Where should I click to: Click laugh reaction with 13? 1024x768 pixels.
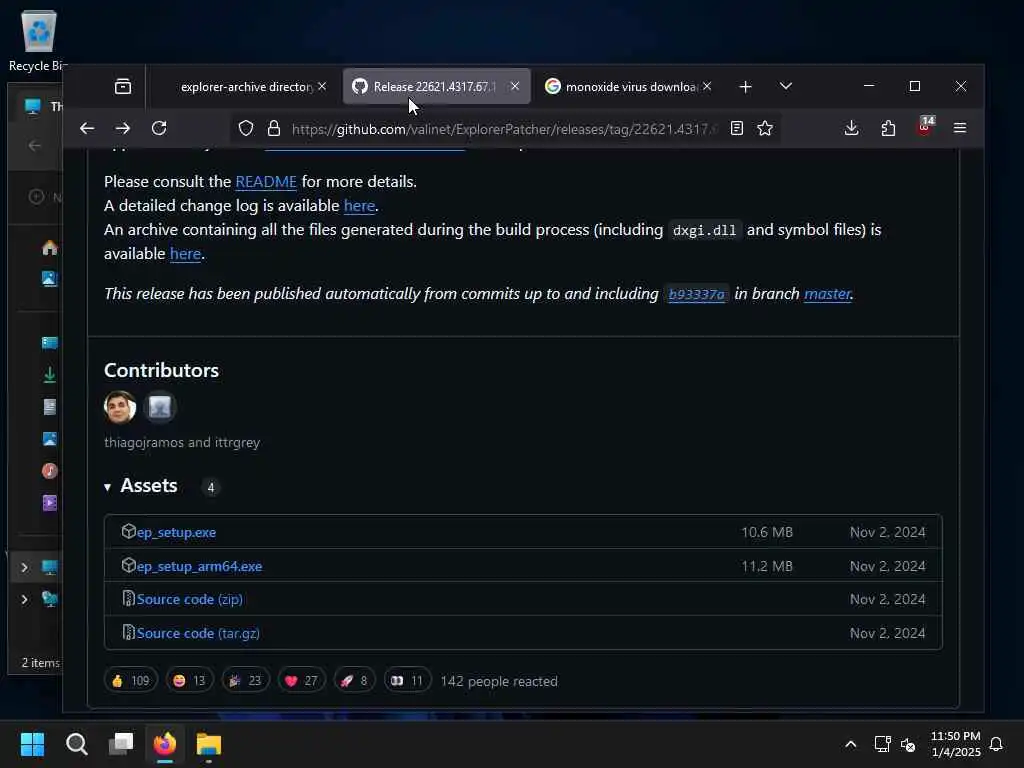(189, 681)
